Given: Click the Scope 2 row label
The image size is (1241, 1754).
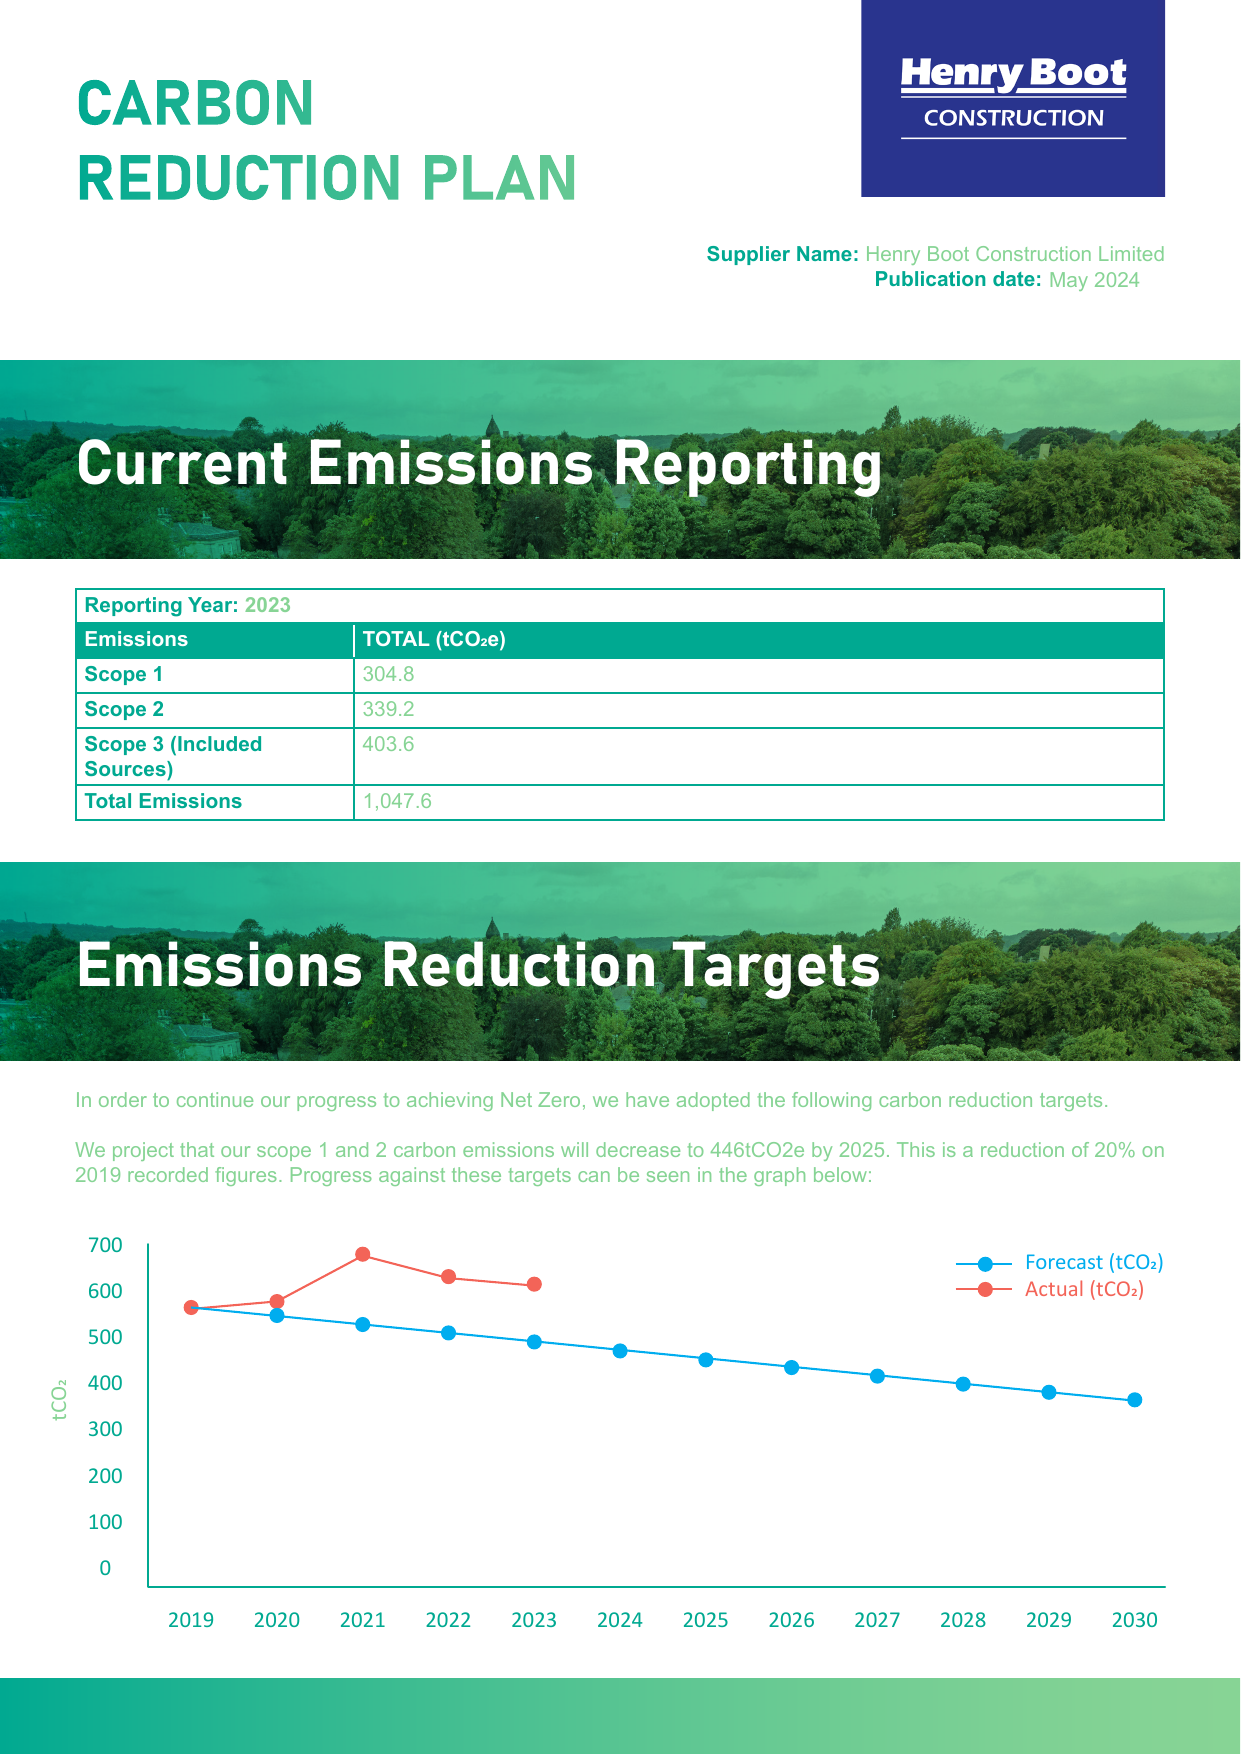Looking at the screenshot, I should click(124, 710).
